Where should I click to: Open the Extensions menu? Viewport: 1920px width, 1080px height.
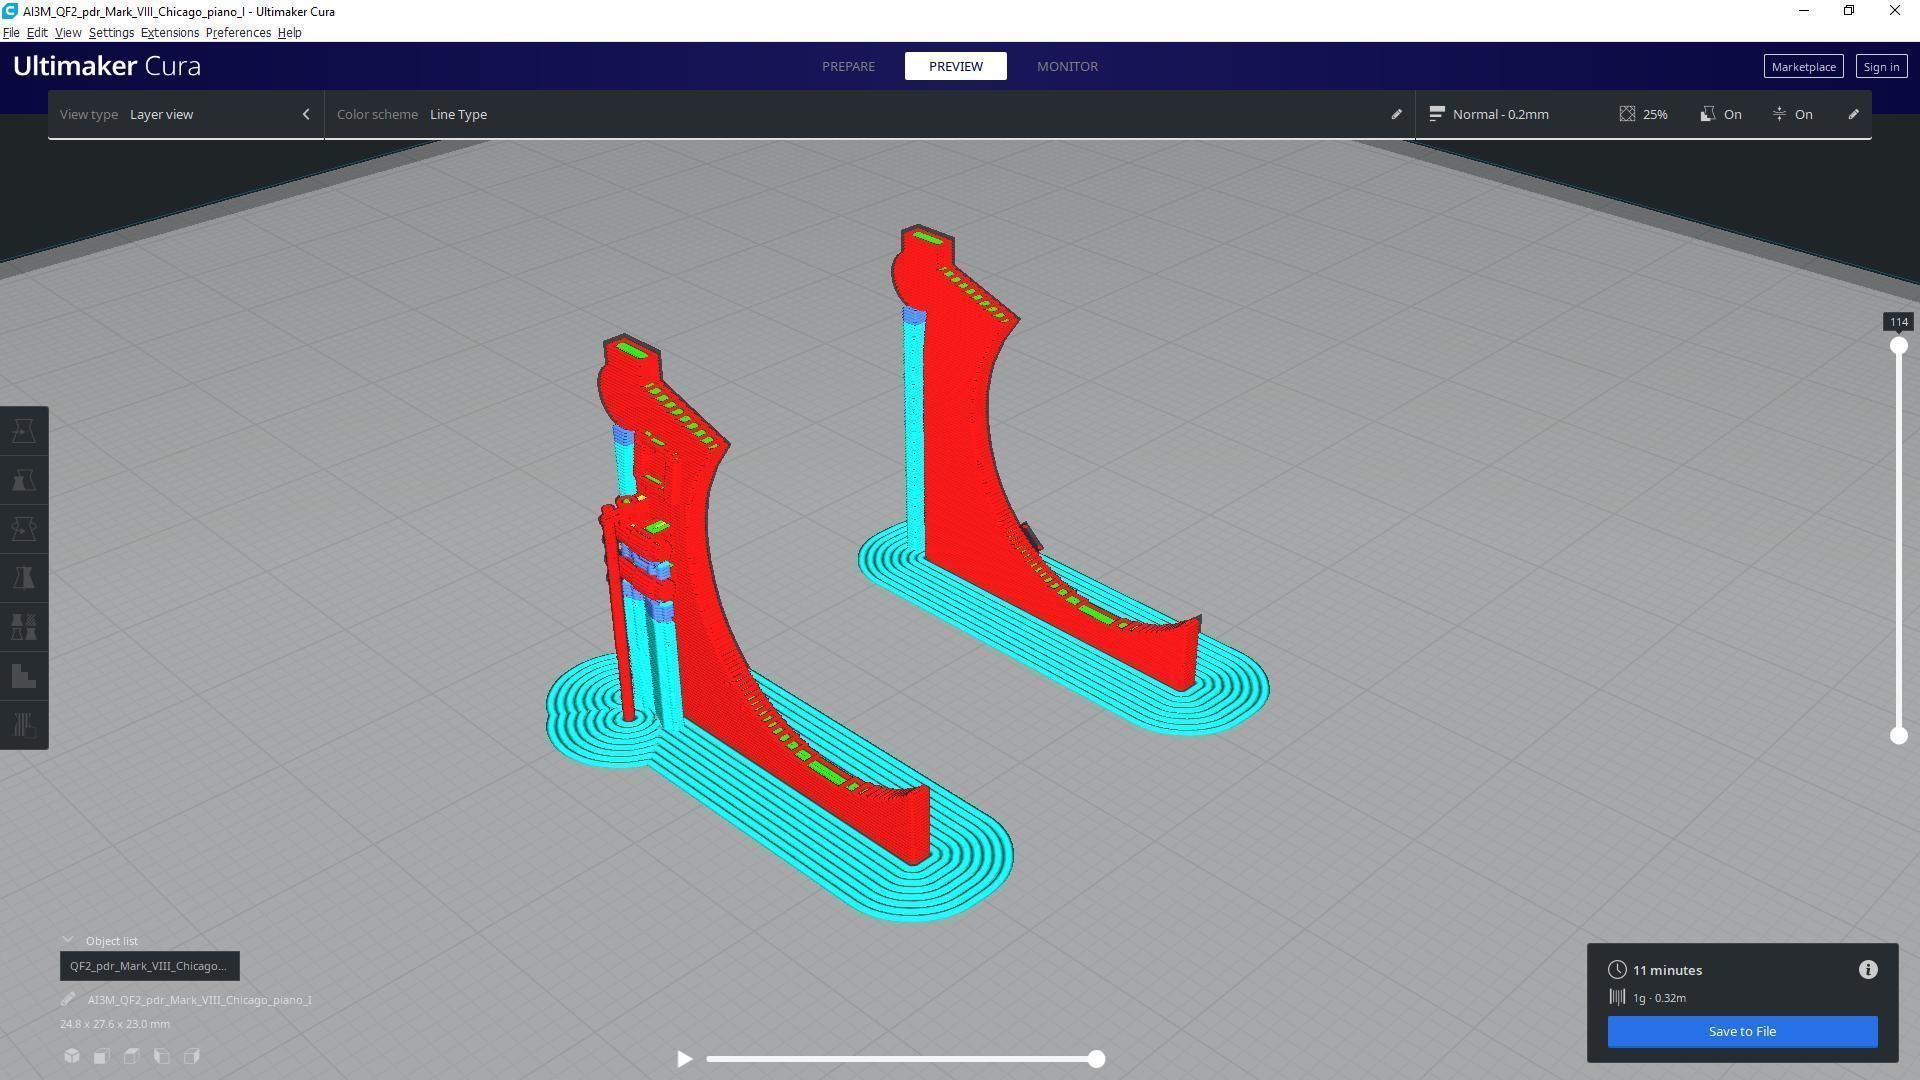pyautogui.click(x=169, y=33)
